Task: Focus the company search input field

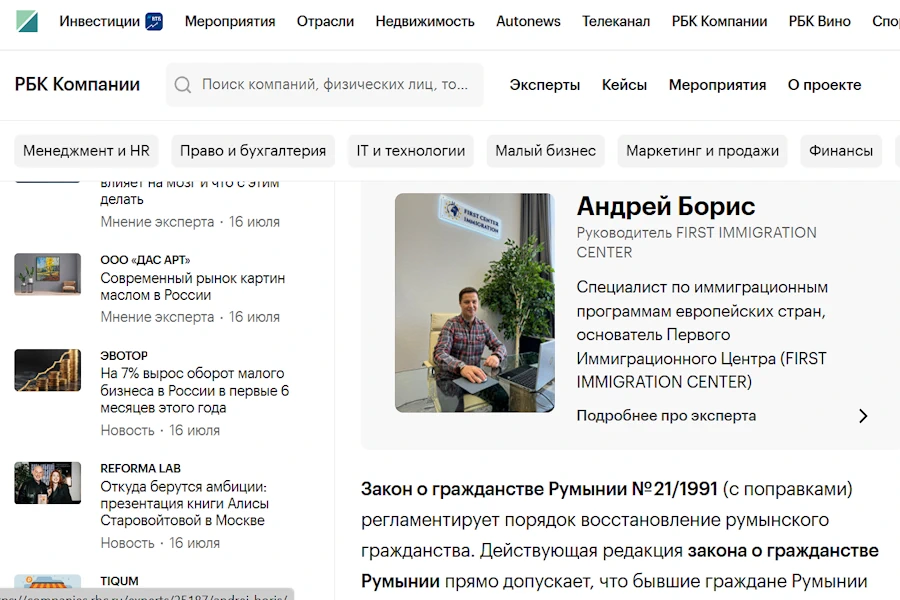Action: (325, 85)
